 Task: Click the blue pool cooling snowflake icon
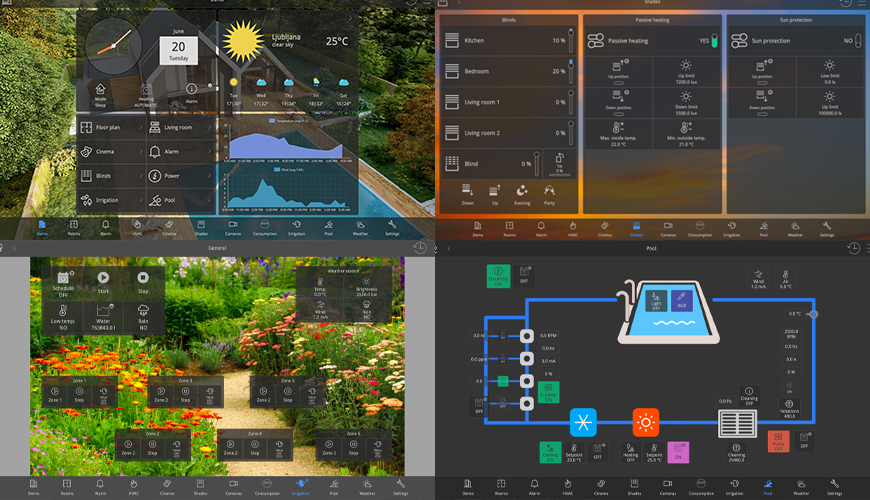[x=582, y=422]
